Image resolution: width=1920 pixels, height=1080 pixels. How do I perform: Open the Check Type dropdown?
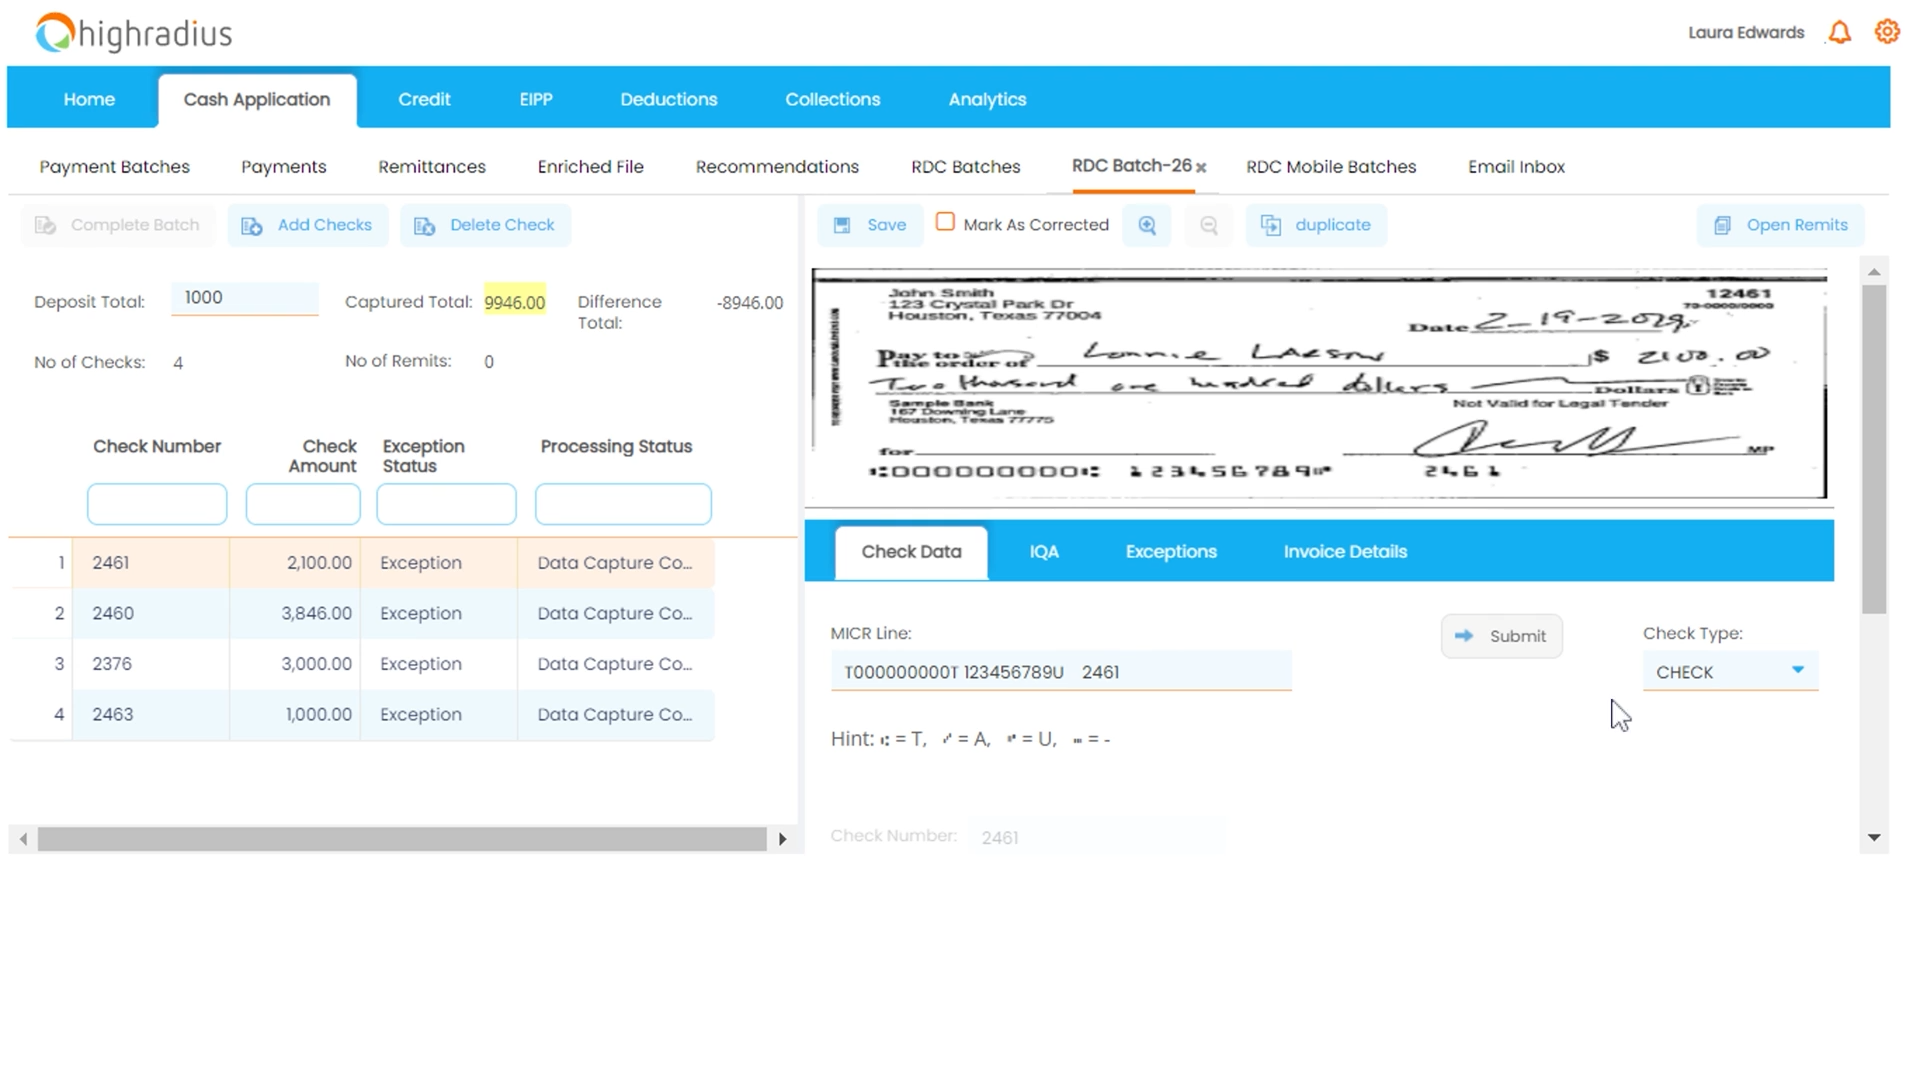coord(1799,671)
